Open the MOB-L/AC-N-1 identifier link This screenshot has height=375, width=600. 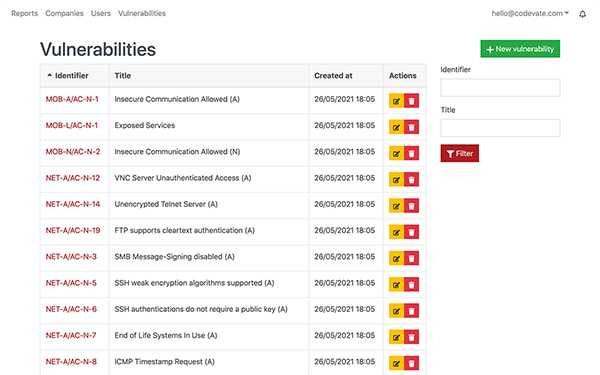click(x=72, y=126)
